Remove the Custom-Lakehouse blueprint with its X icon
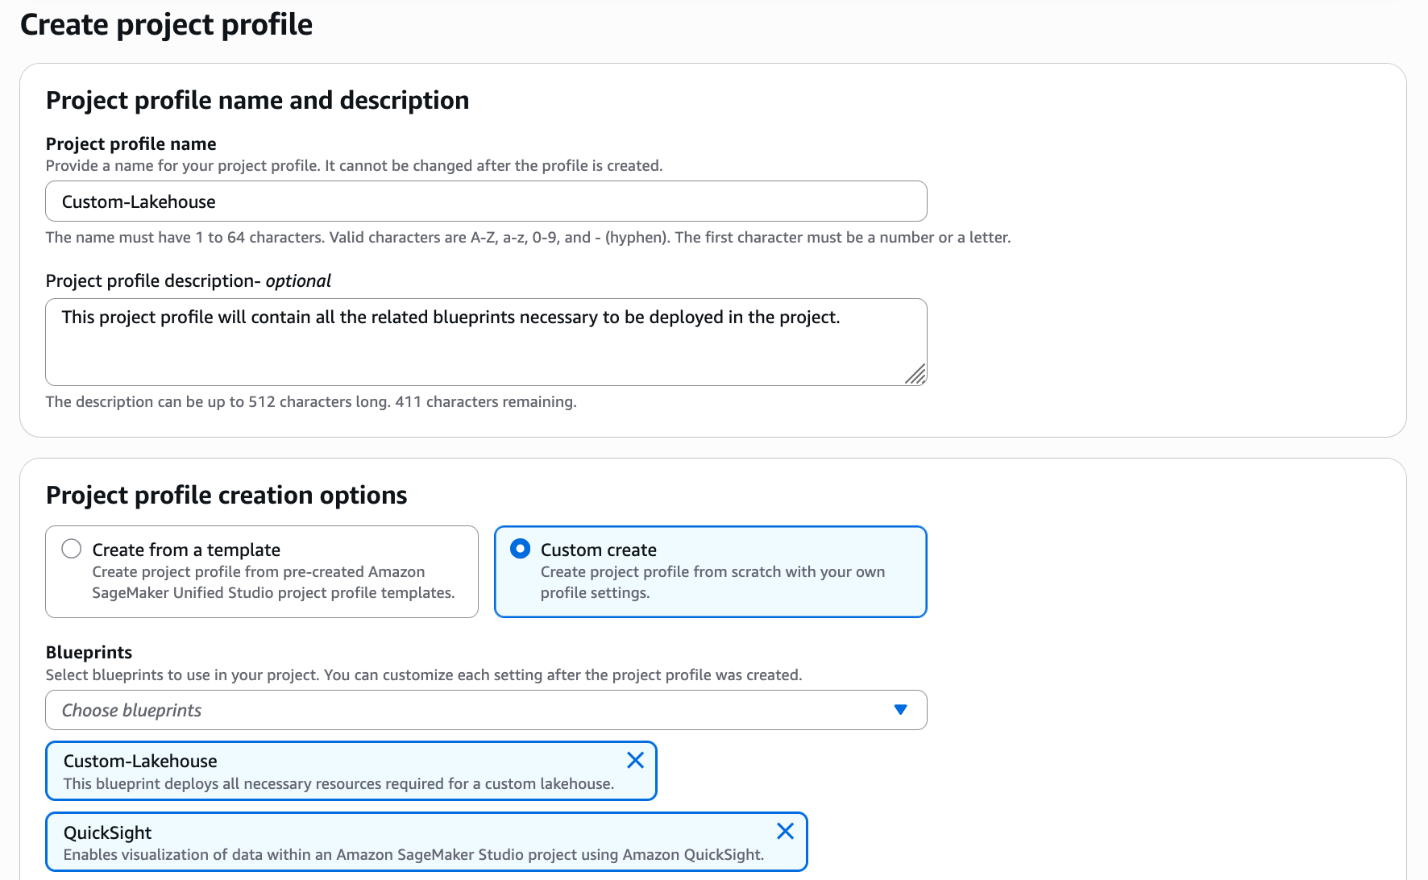 (635, 760)
